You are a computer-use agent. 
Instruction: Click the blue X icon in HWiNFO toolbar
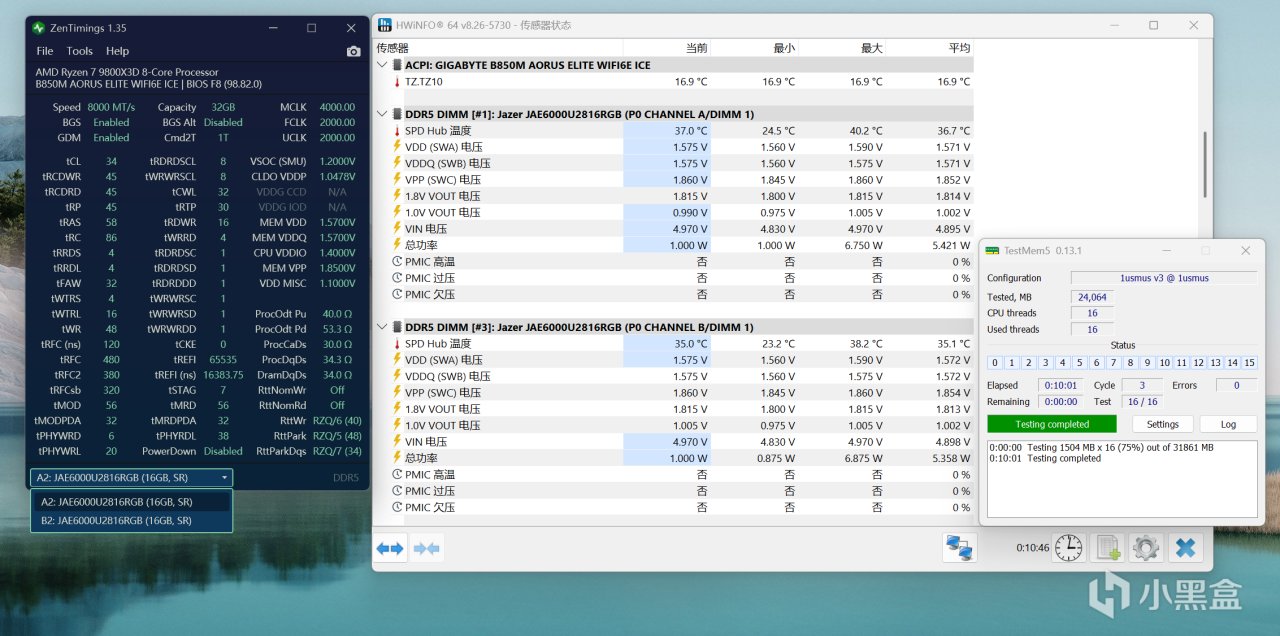click(x=1185, y=547)
